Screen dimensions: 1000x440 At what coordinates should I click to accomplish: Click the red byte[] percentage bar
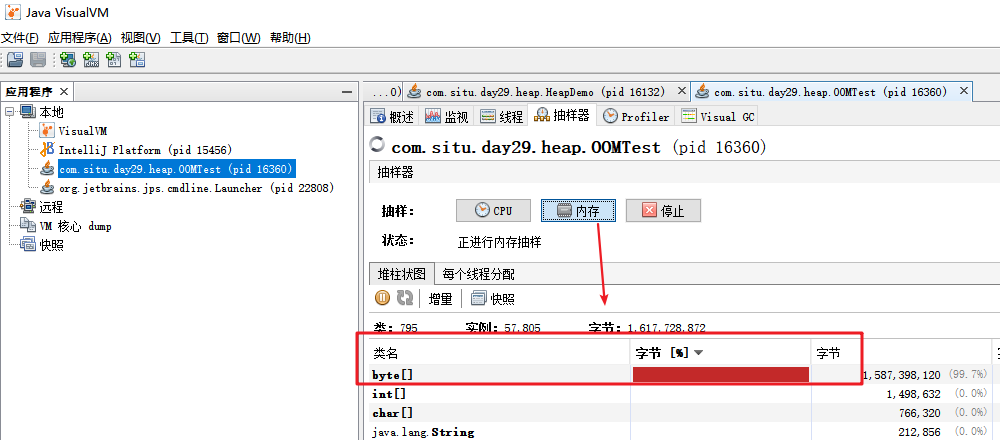pos(721,374)
